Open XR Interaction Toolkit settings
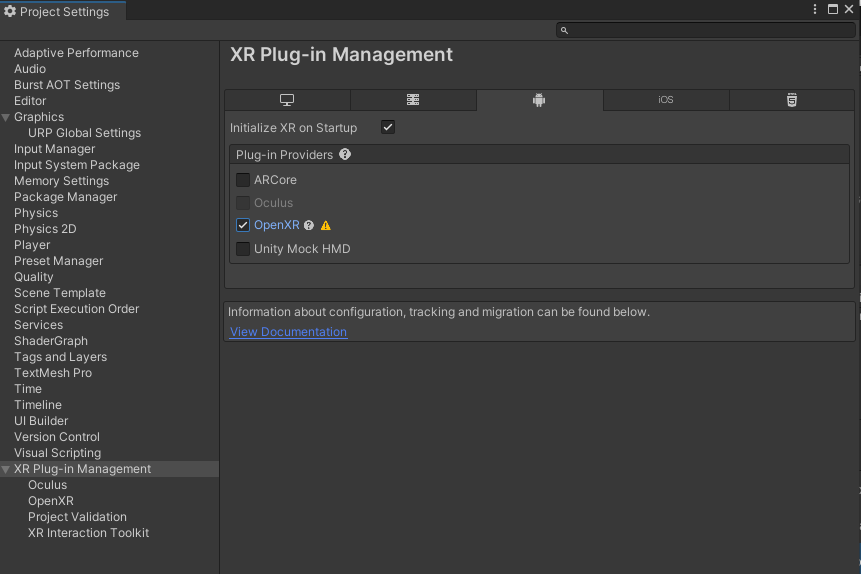Viewport: 861px width, 574px height. [x=88, y=533]
